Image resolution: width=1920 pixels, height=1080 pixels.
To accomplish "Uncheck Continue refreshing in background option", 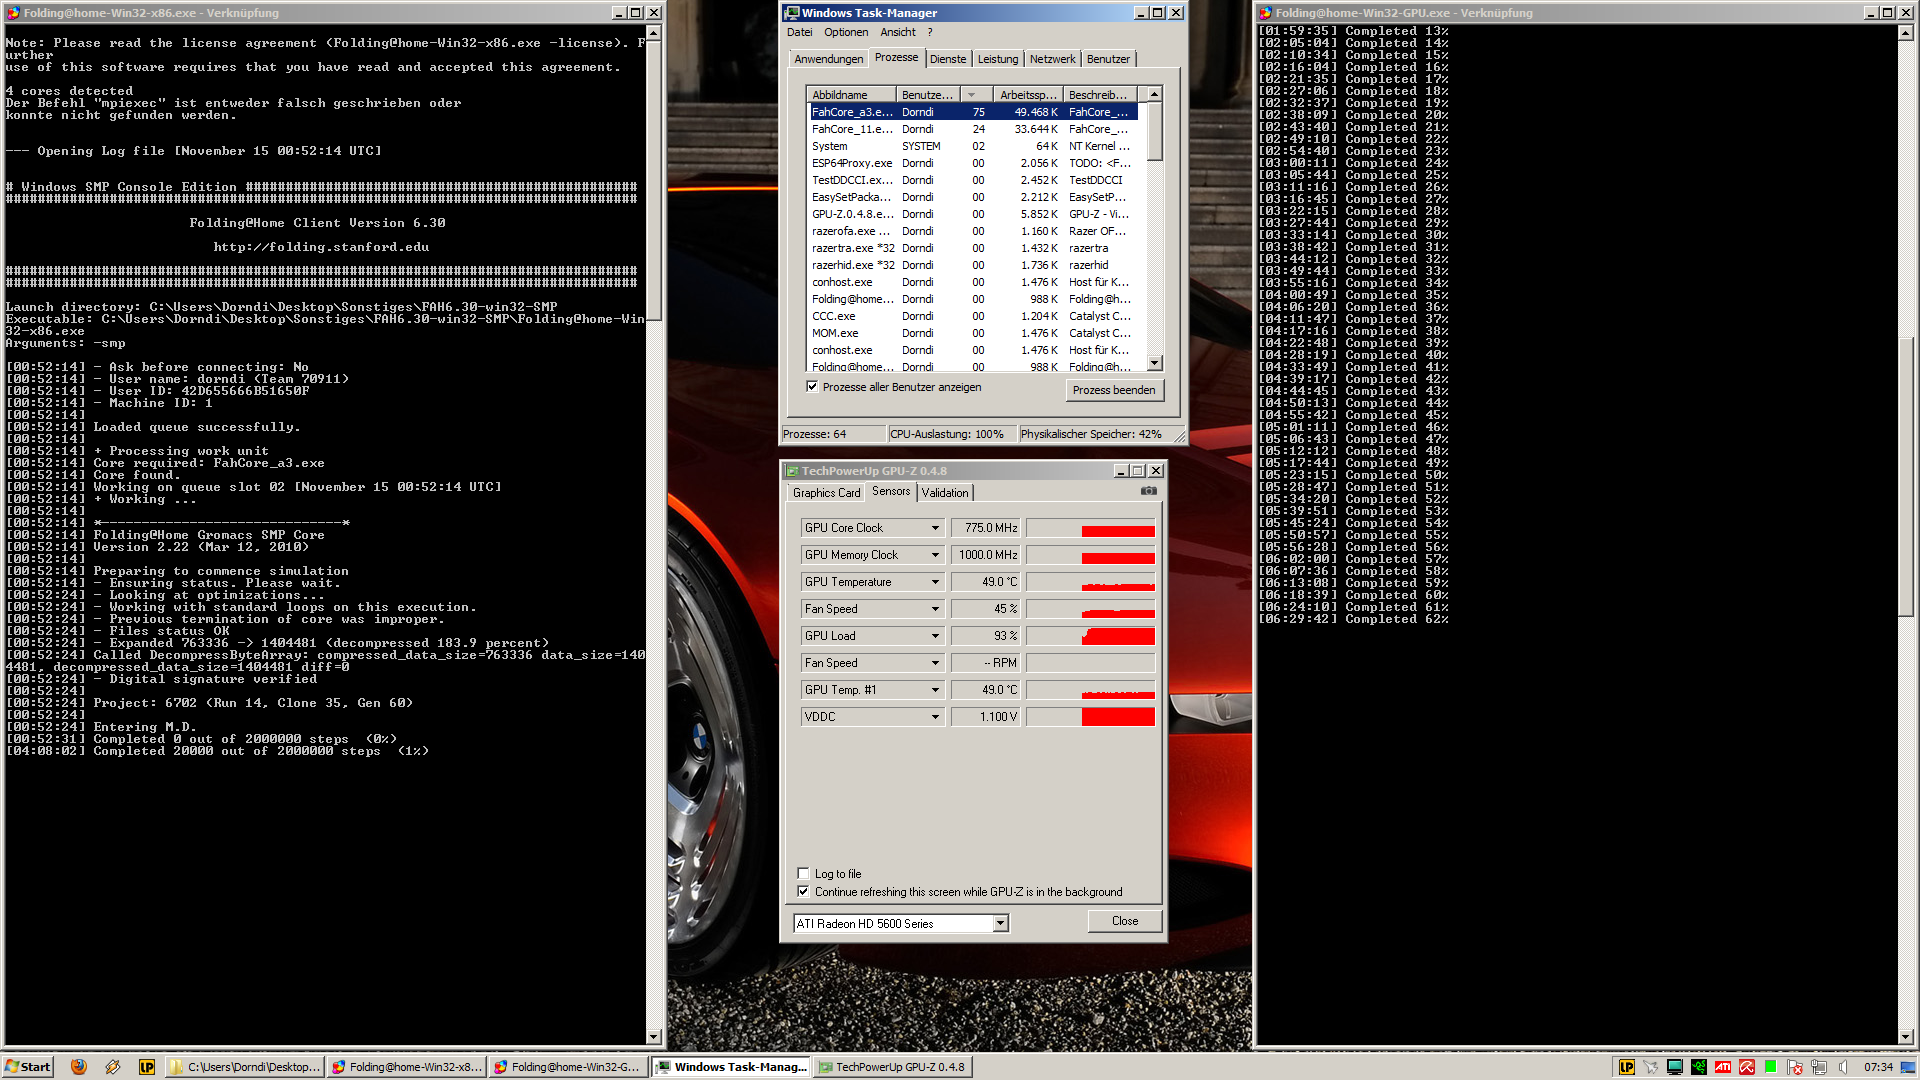I will click(x=803, y=891).
